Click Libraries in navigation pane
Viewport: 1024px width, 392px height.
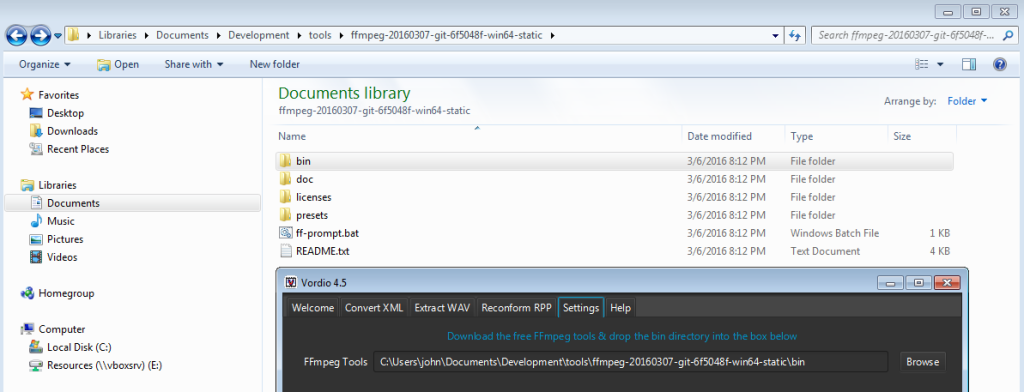[x=48, y=185]
